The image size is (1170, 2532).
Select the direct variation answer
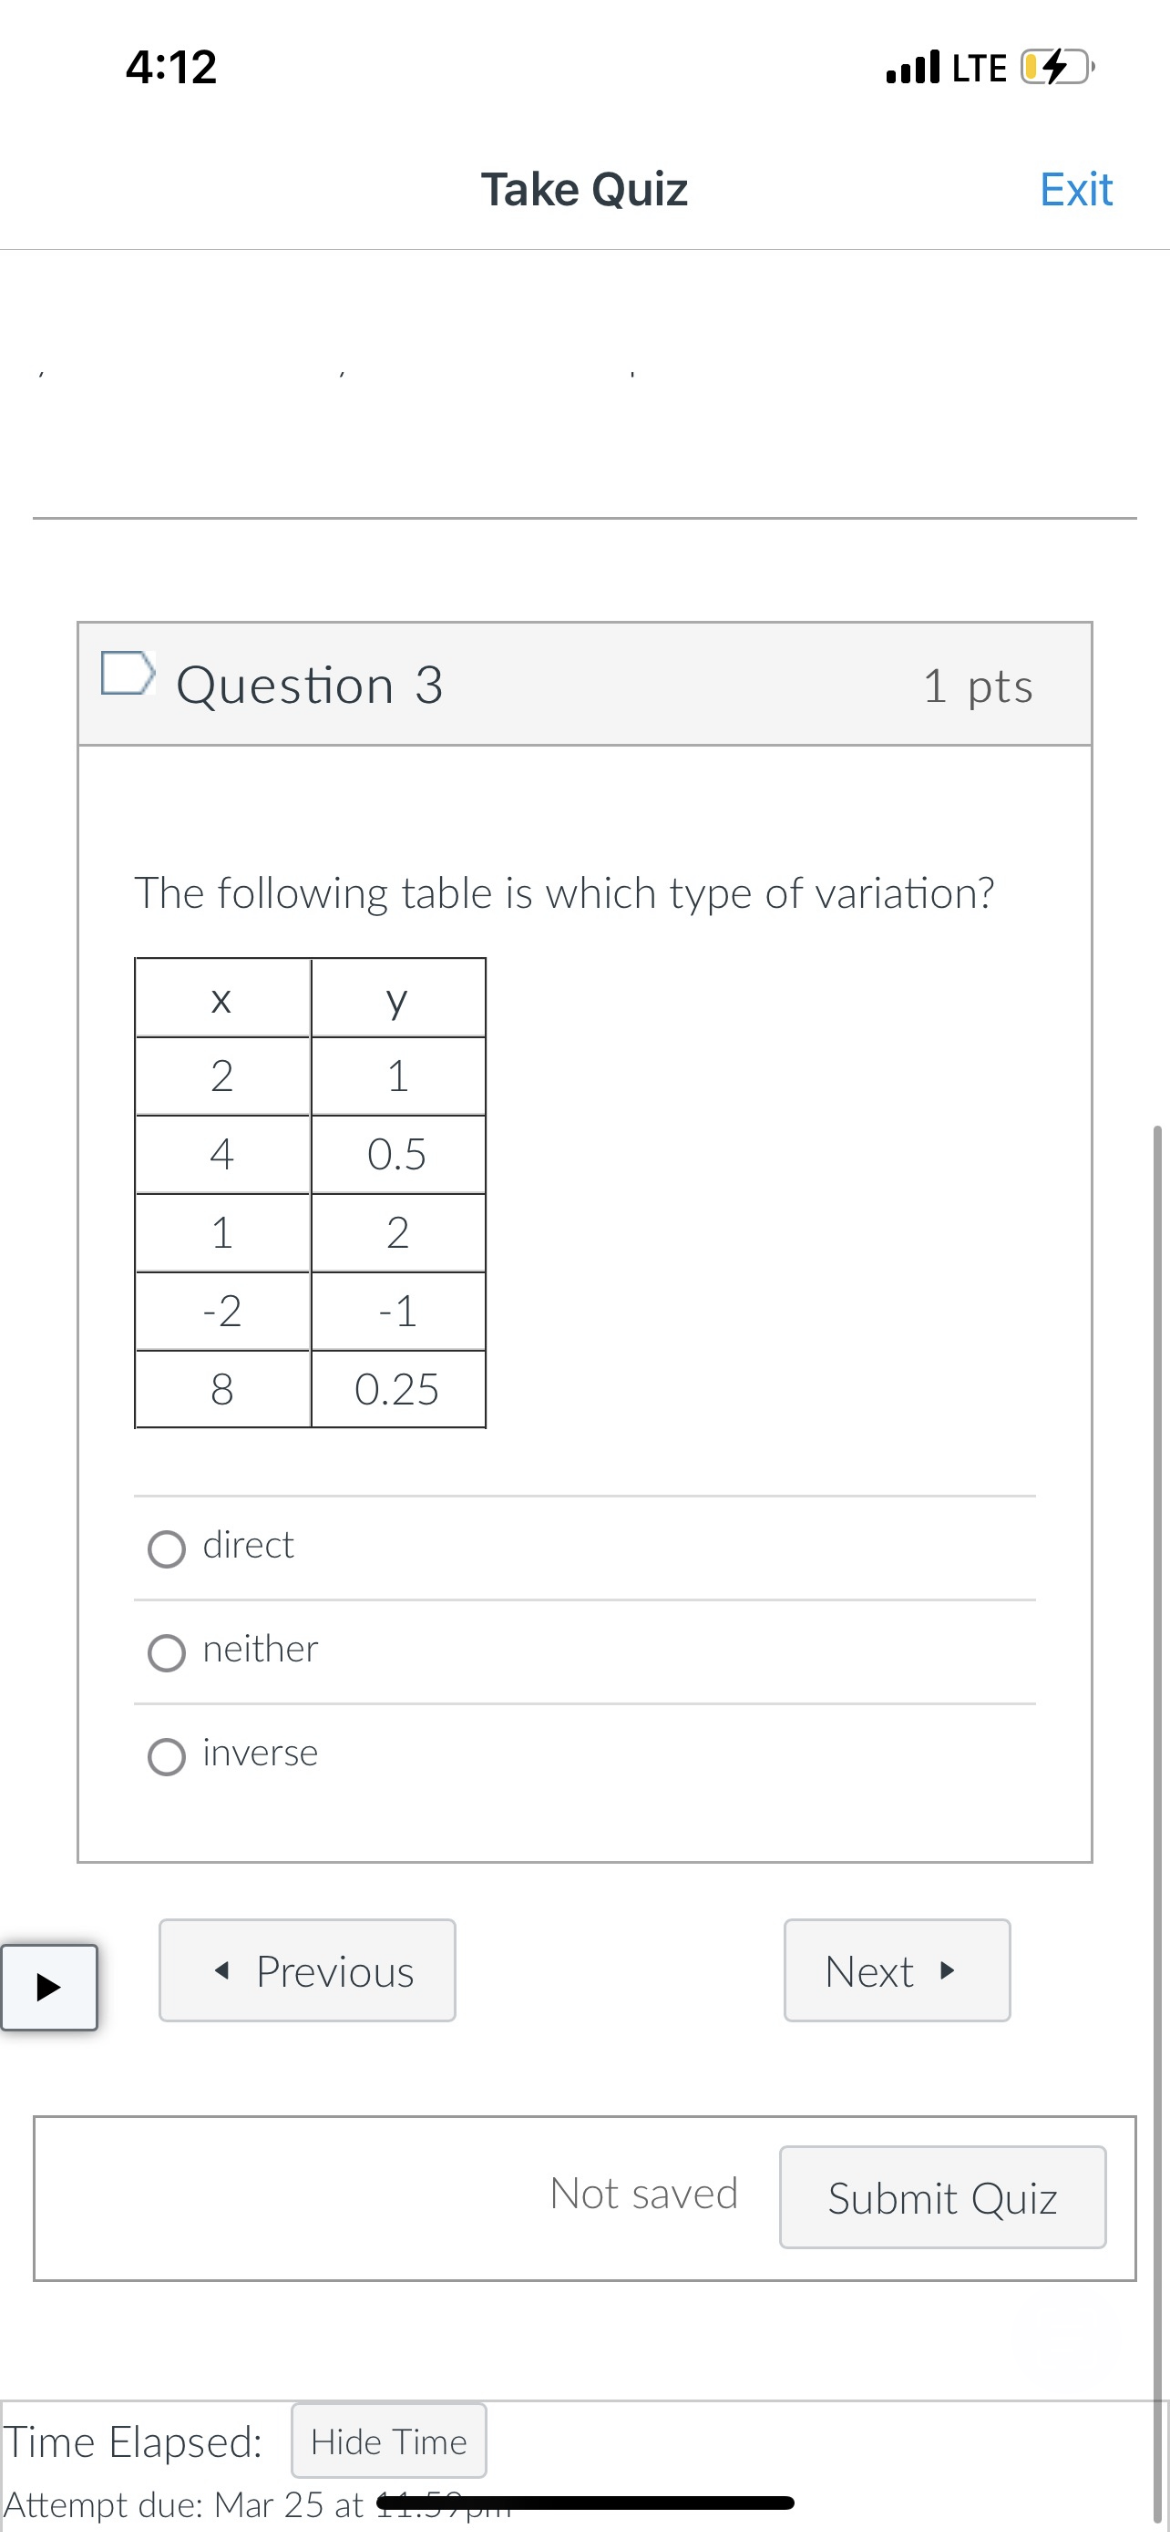click(x=168, y=1548)
